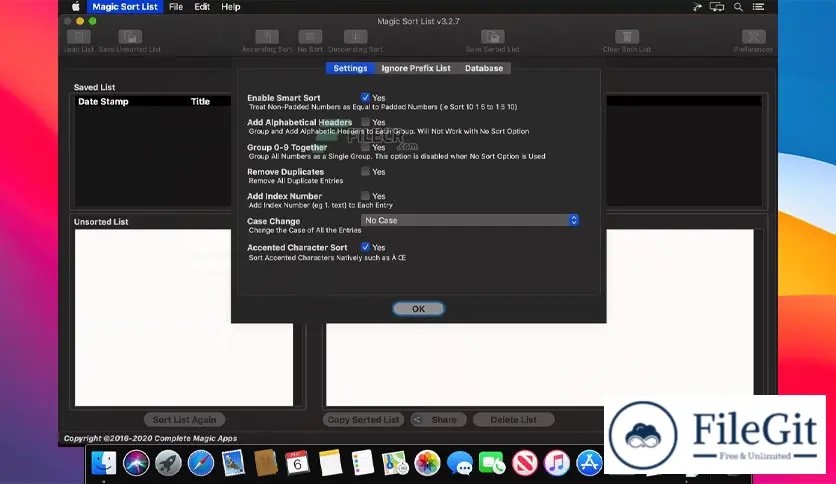Click the Share button
Viewport: 836px width, 484px height.
tap(438, 420)
